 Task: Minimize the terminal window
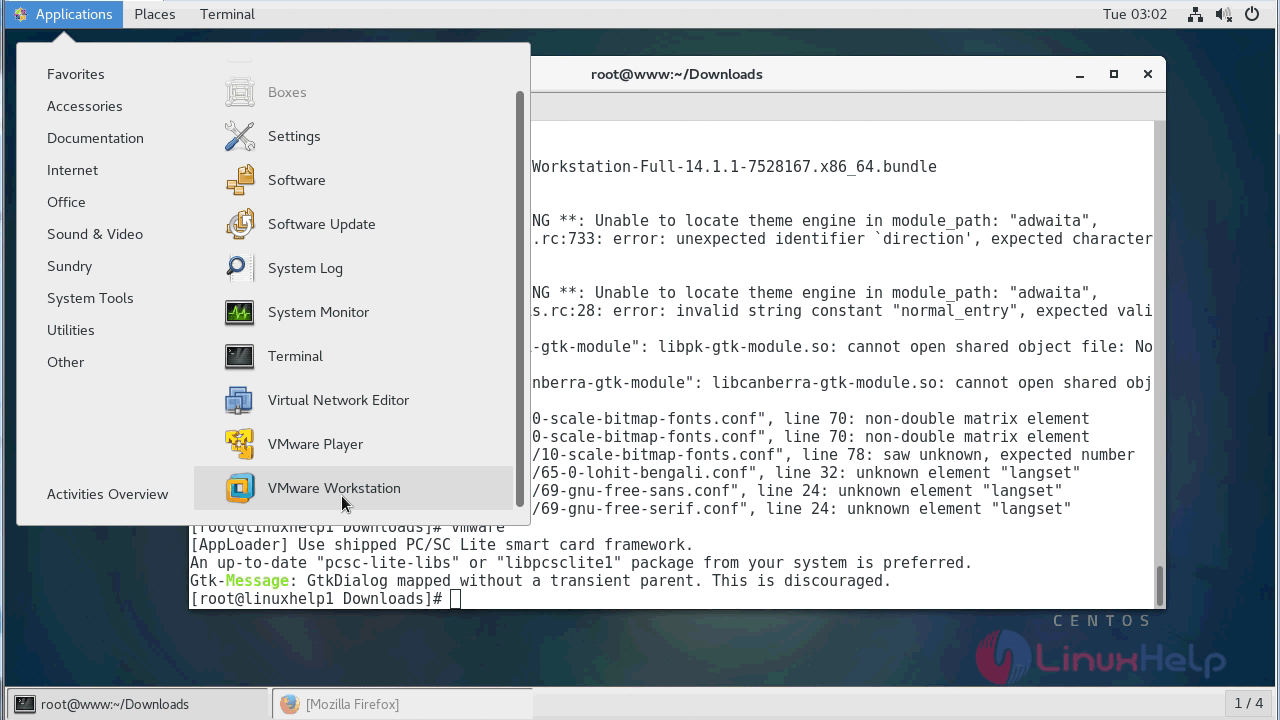point(1080,74)
